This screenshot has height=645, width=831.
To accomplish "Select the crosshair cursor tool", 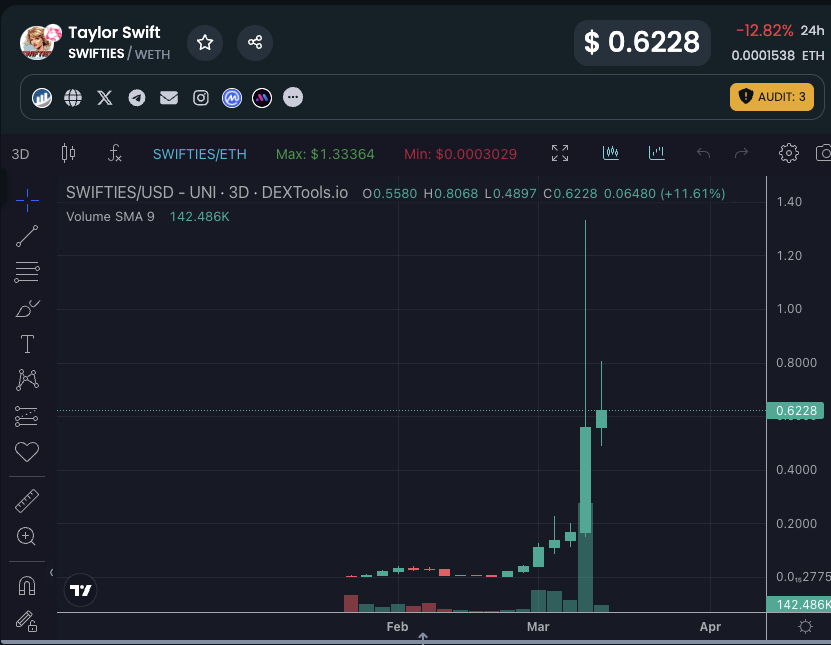I will click(x=27, y=200).
